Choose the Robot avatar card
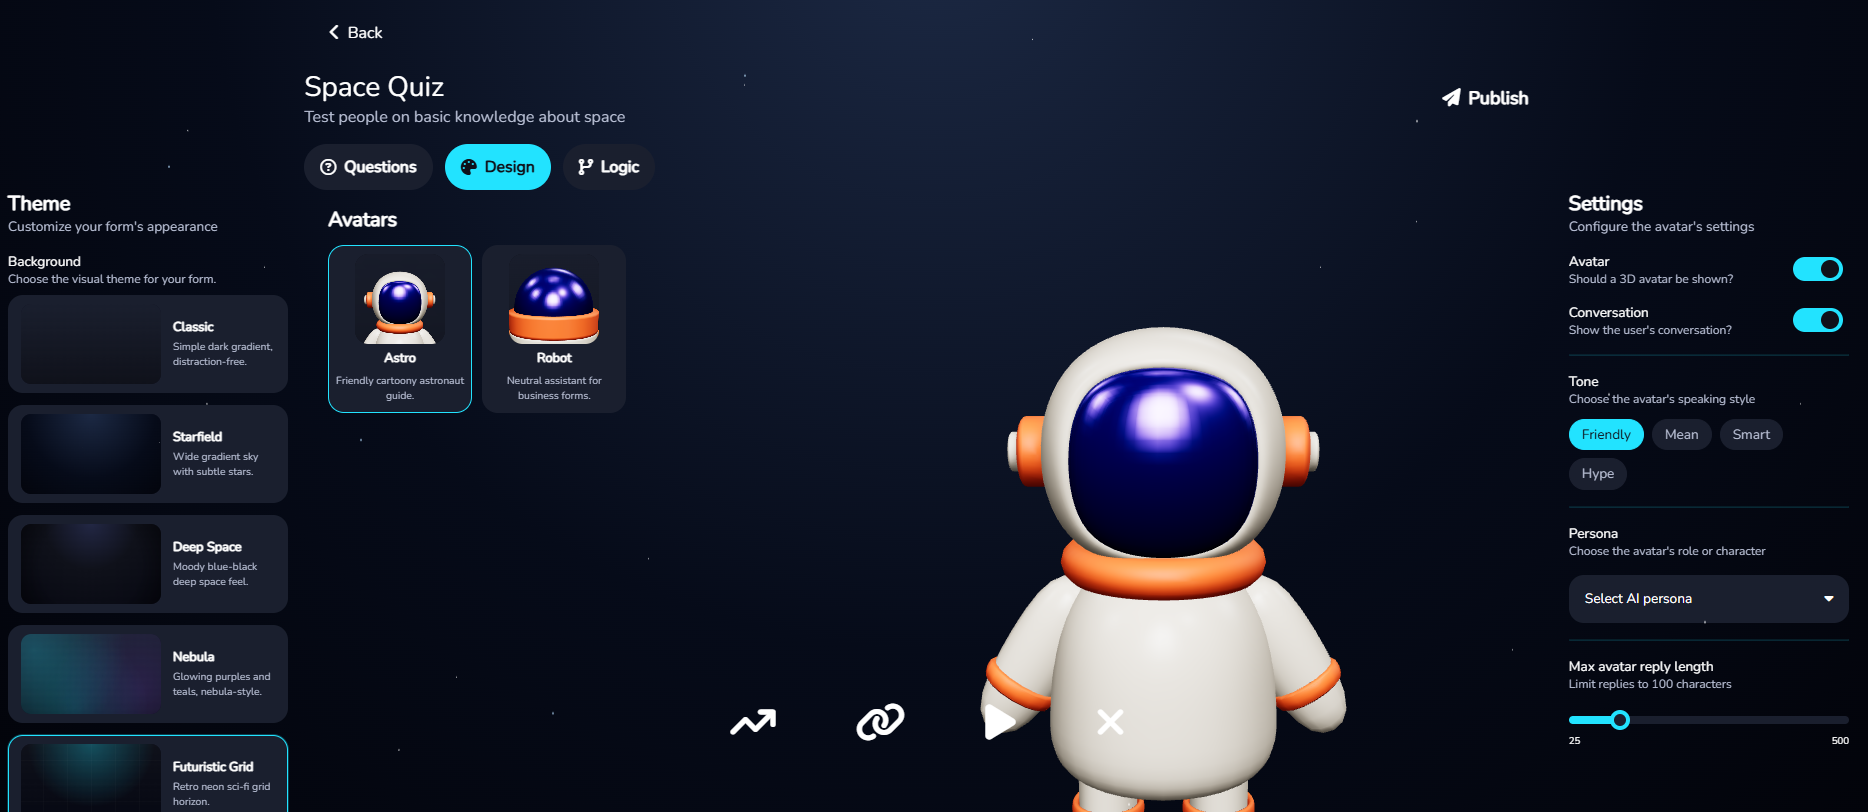 (x=554, y=328)
